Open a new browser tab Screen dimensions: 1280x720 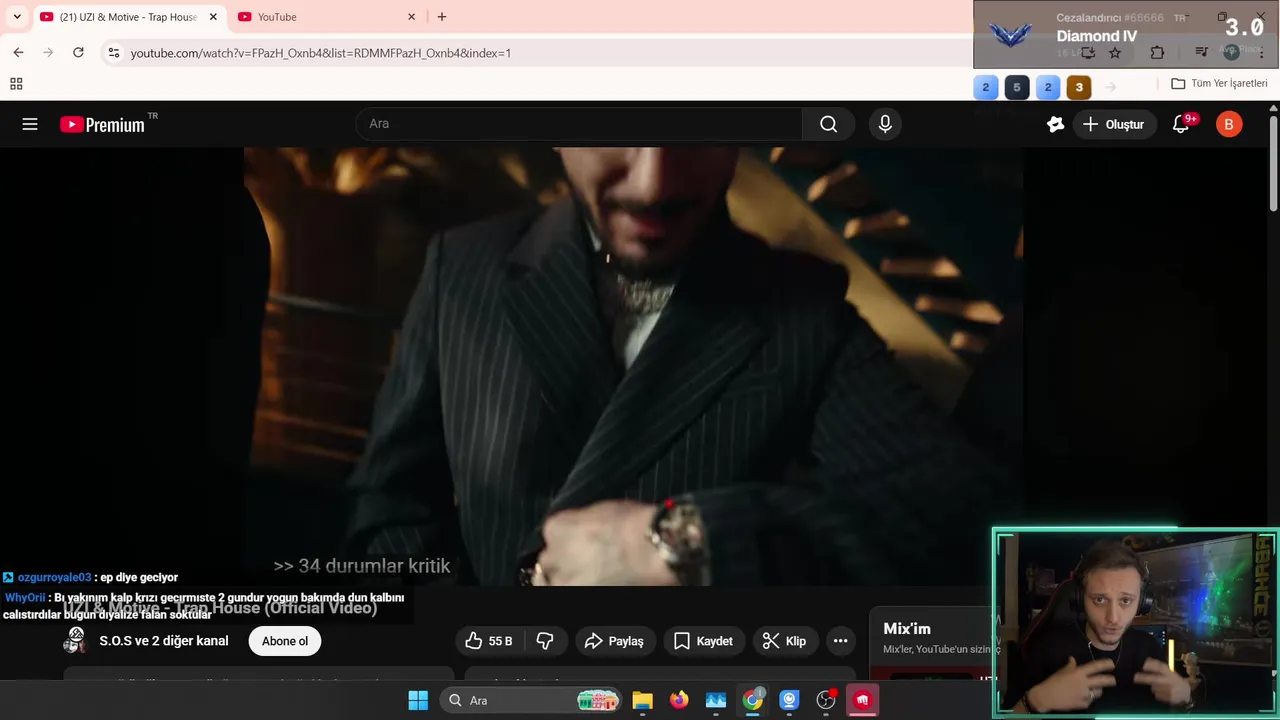click(442, 17)
